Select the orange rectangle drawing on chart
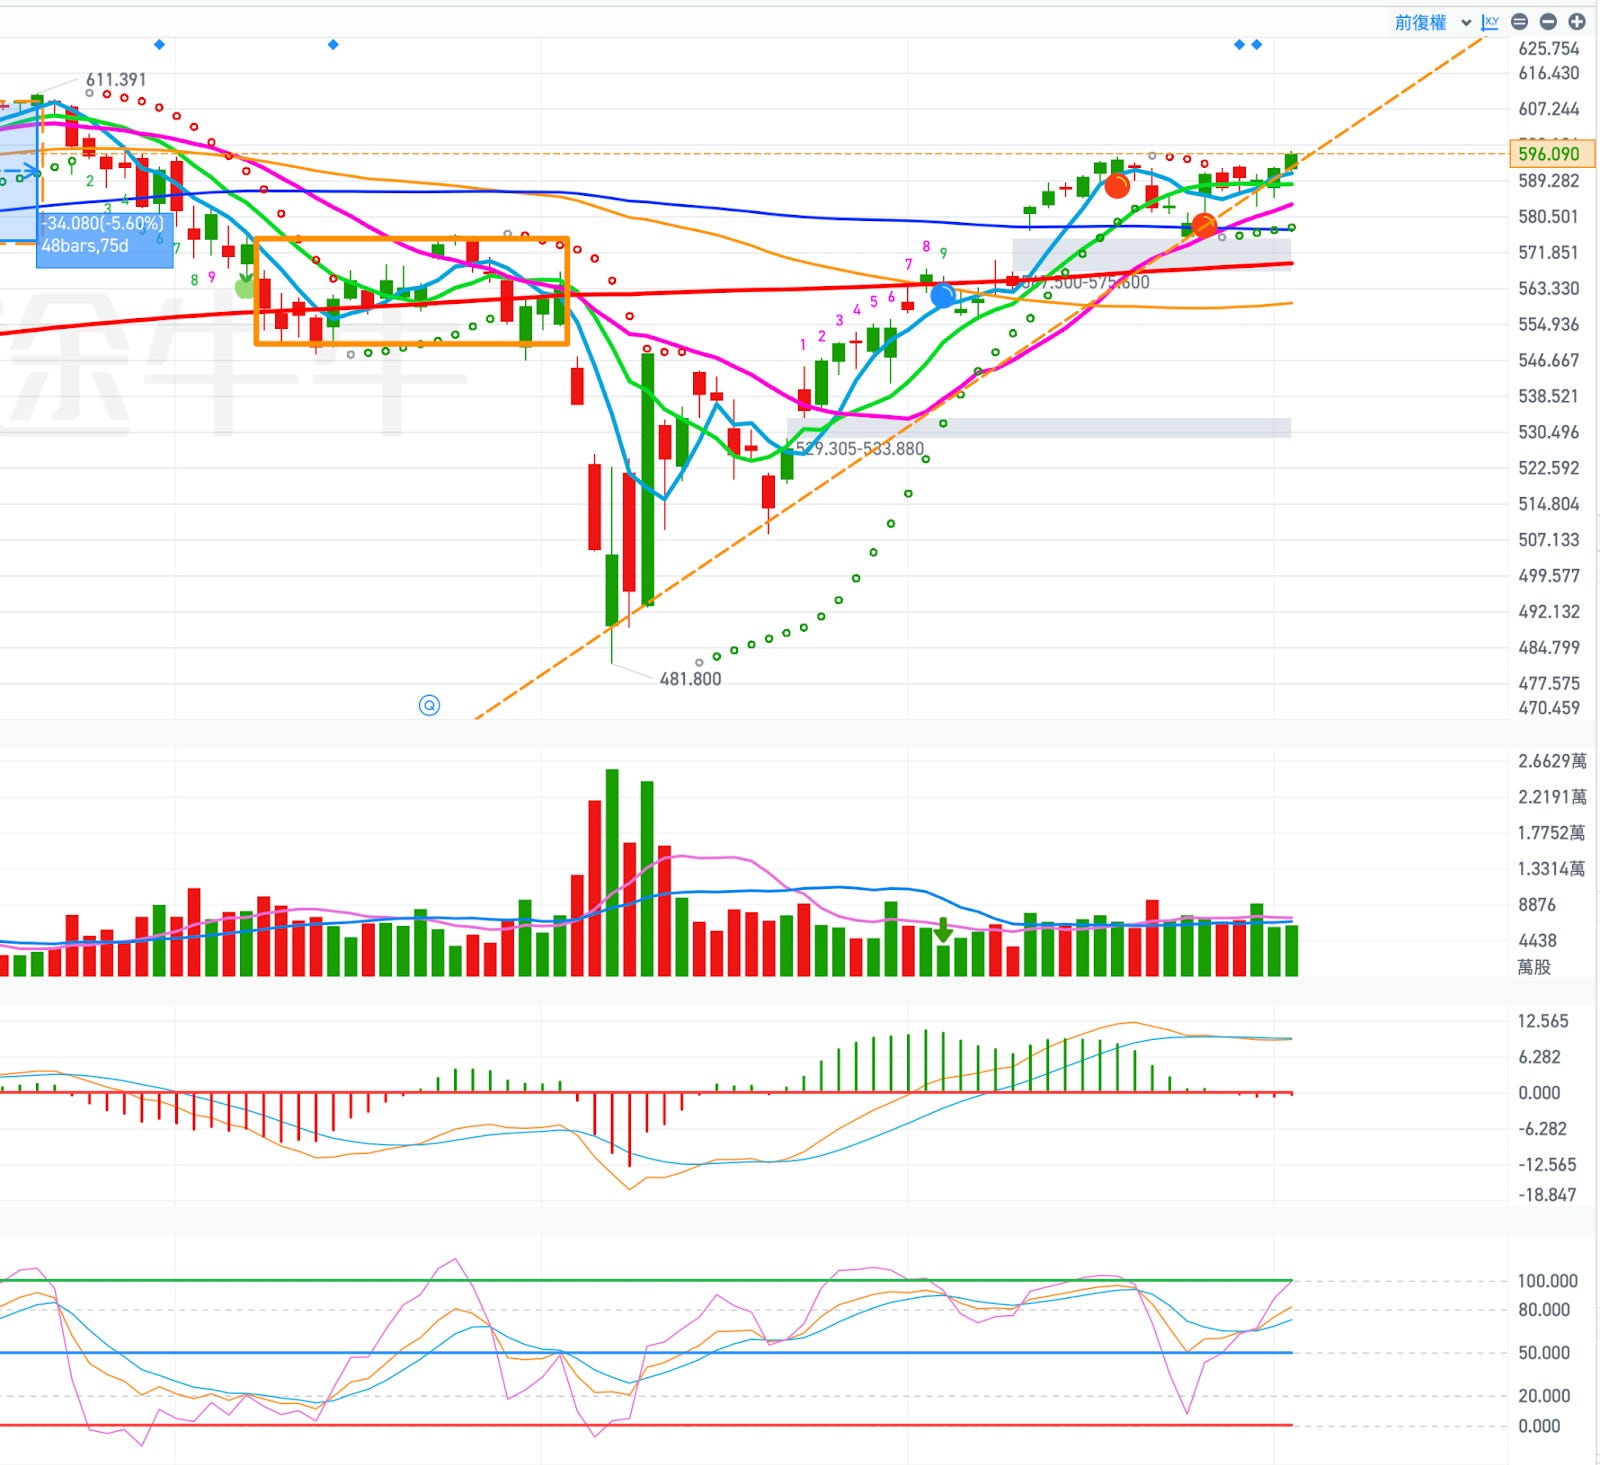 click(412, 291)
